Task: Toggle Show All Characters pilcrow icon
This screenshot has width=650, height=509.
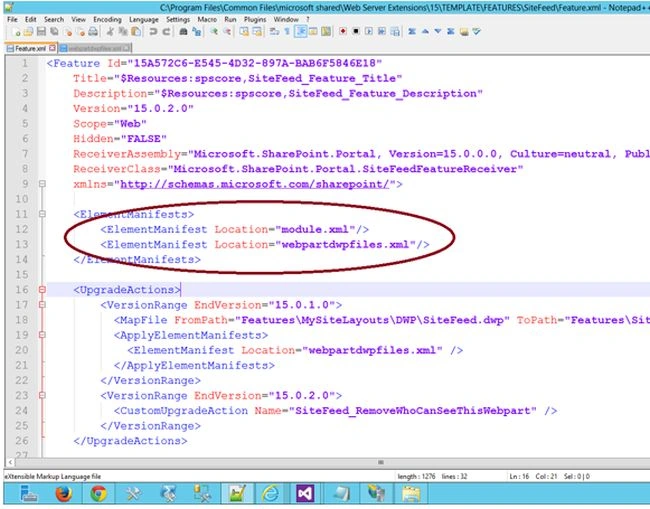Action: 287,32
